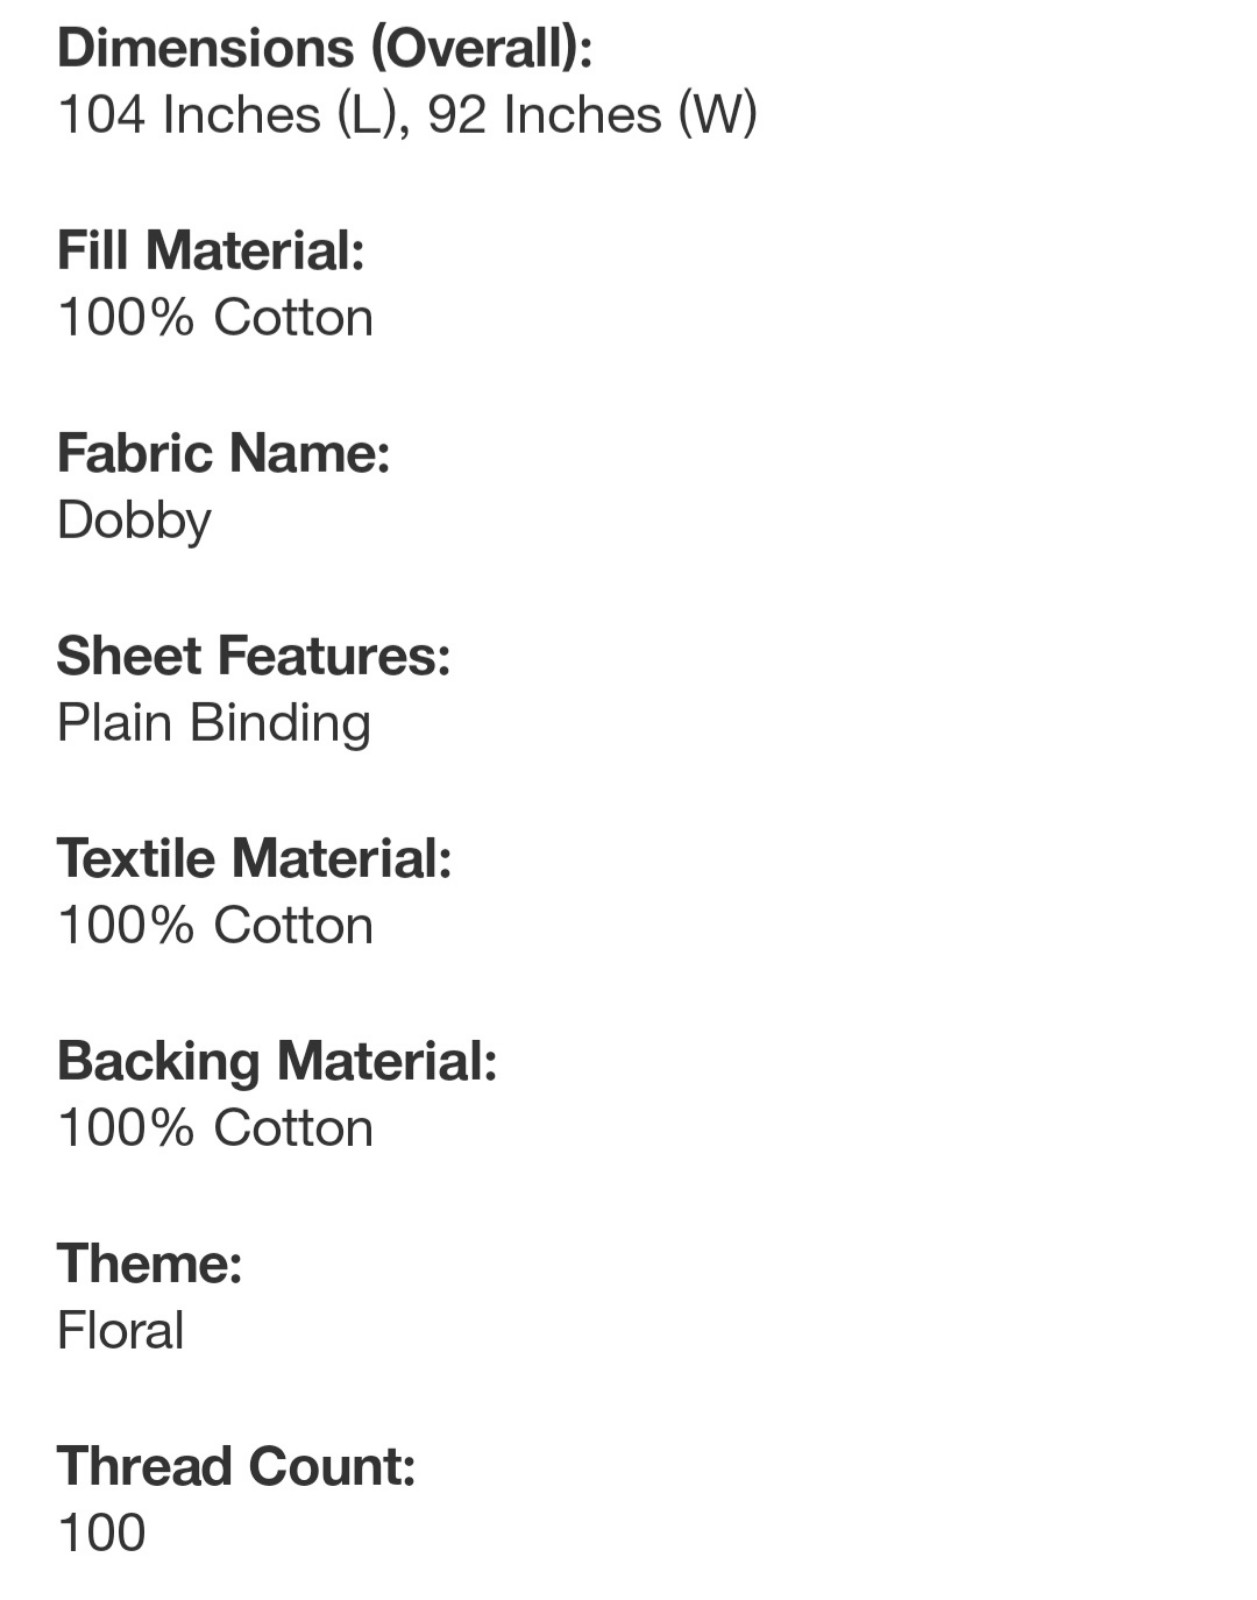This screenshot has height=1600, width=1257.
Task: Click the 100% Cotton value under Backing Material
Action: coord(216,1128)
